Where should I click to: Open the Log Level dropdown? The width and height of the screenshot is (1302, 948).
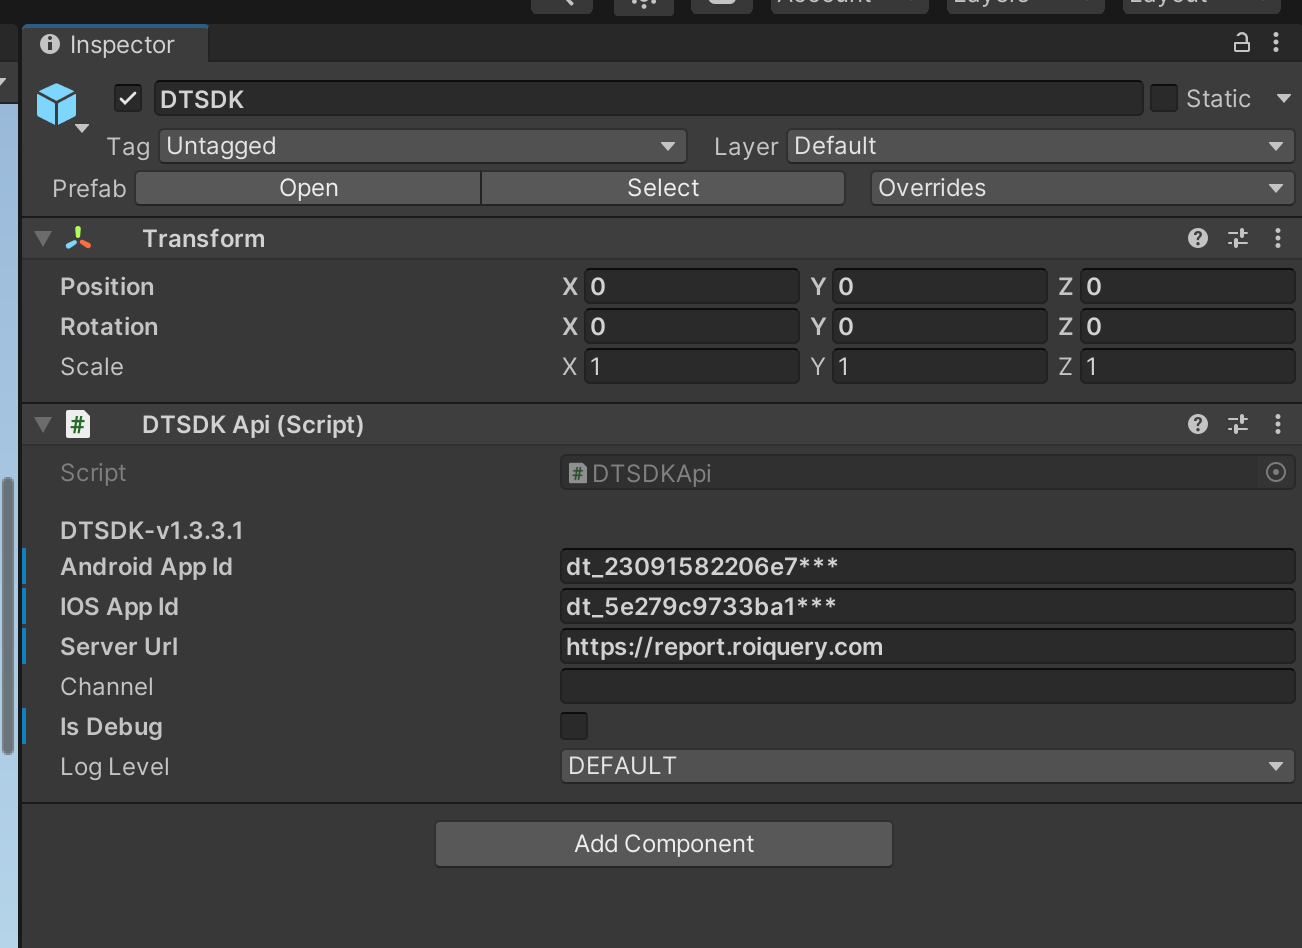[x=928, y=766]
